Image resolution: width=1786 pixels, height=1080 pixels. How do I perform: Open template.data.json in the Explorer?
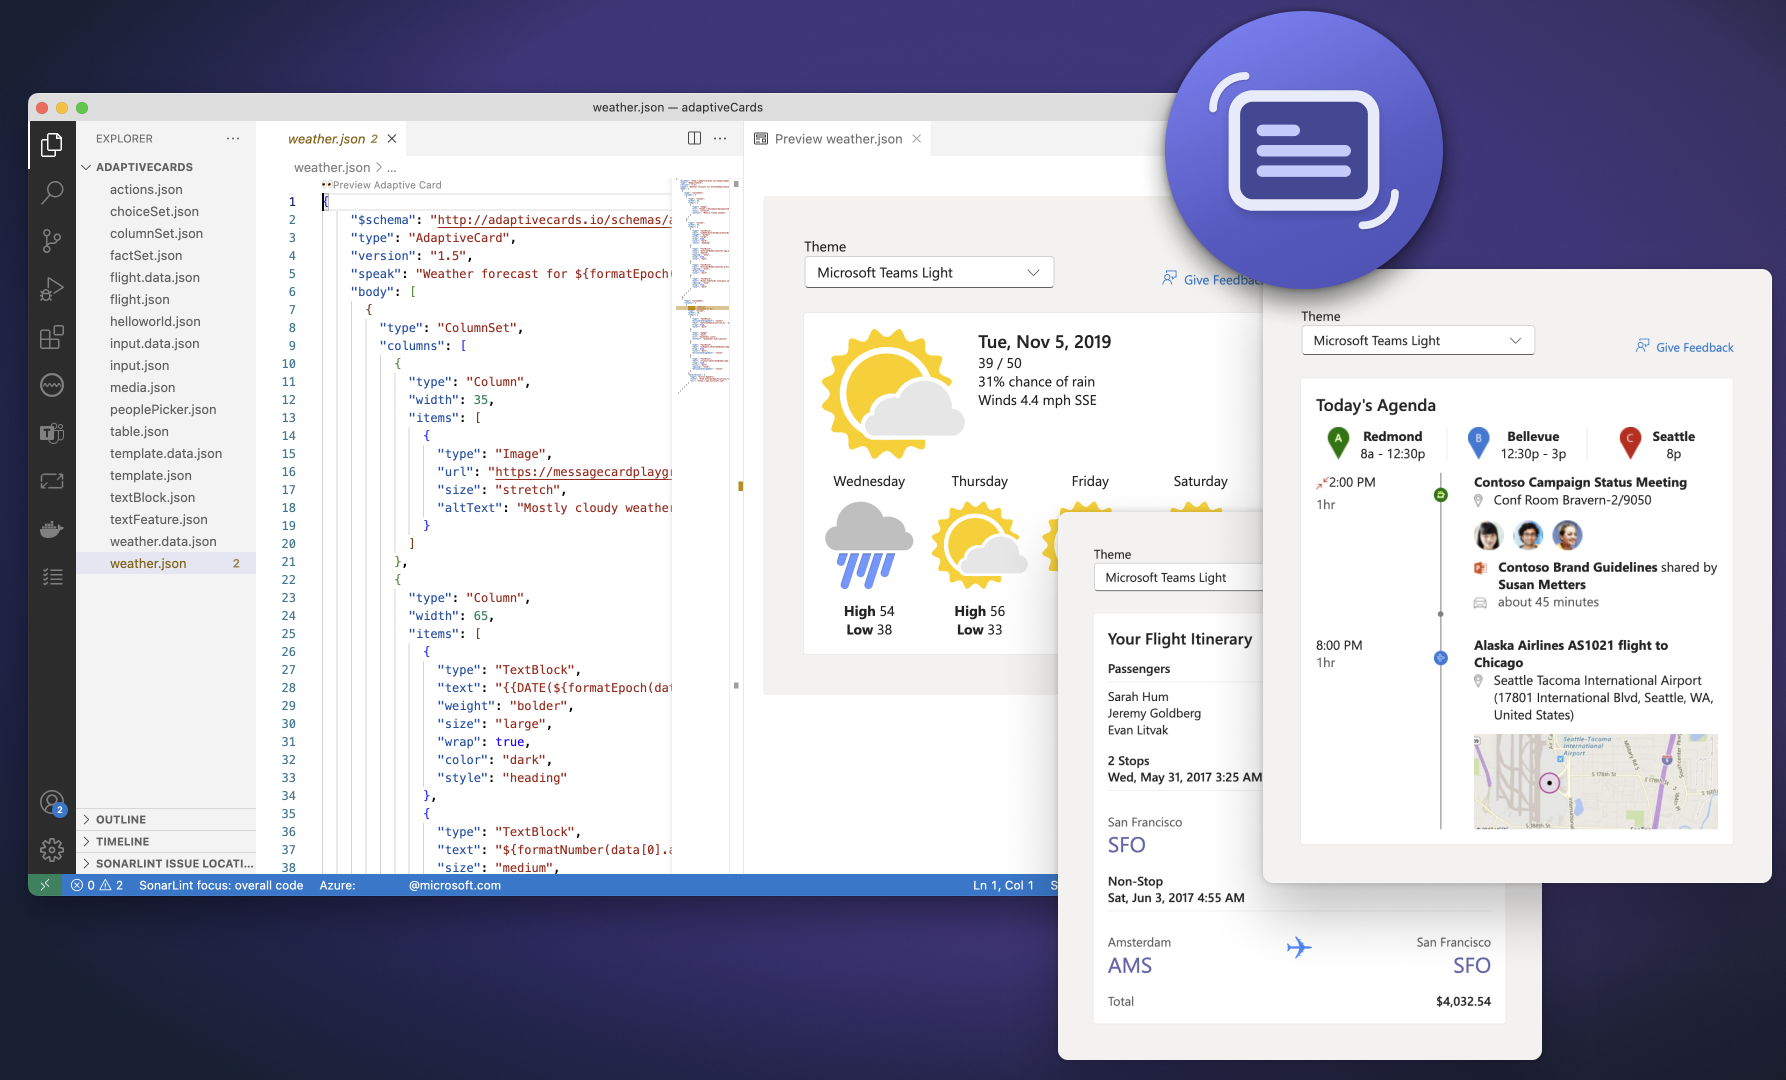point(166,453)
